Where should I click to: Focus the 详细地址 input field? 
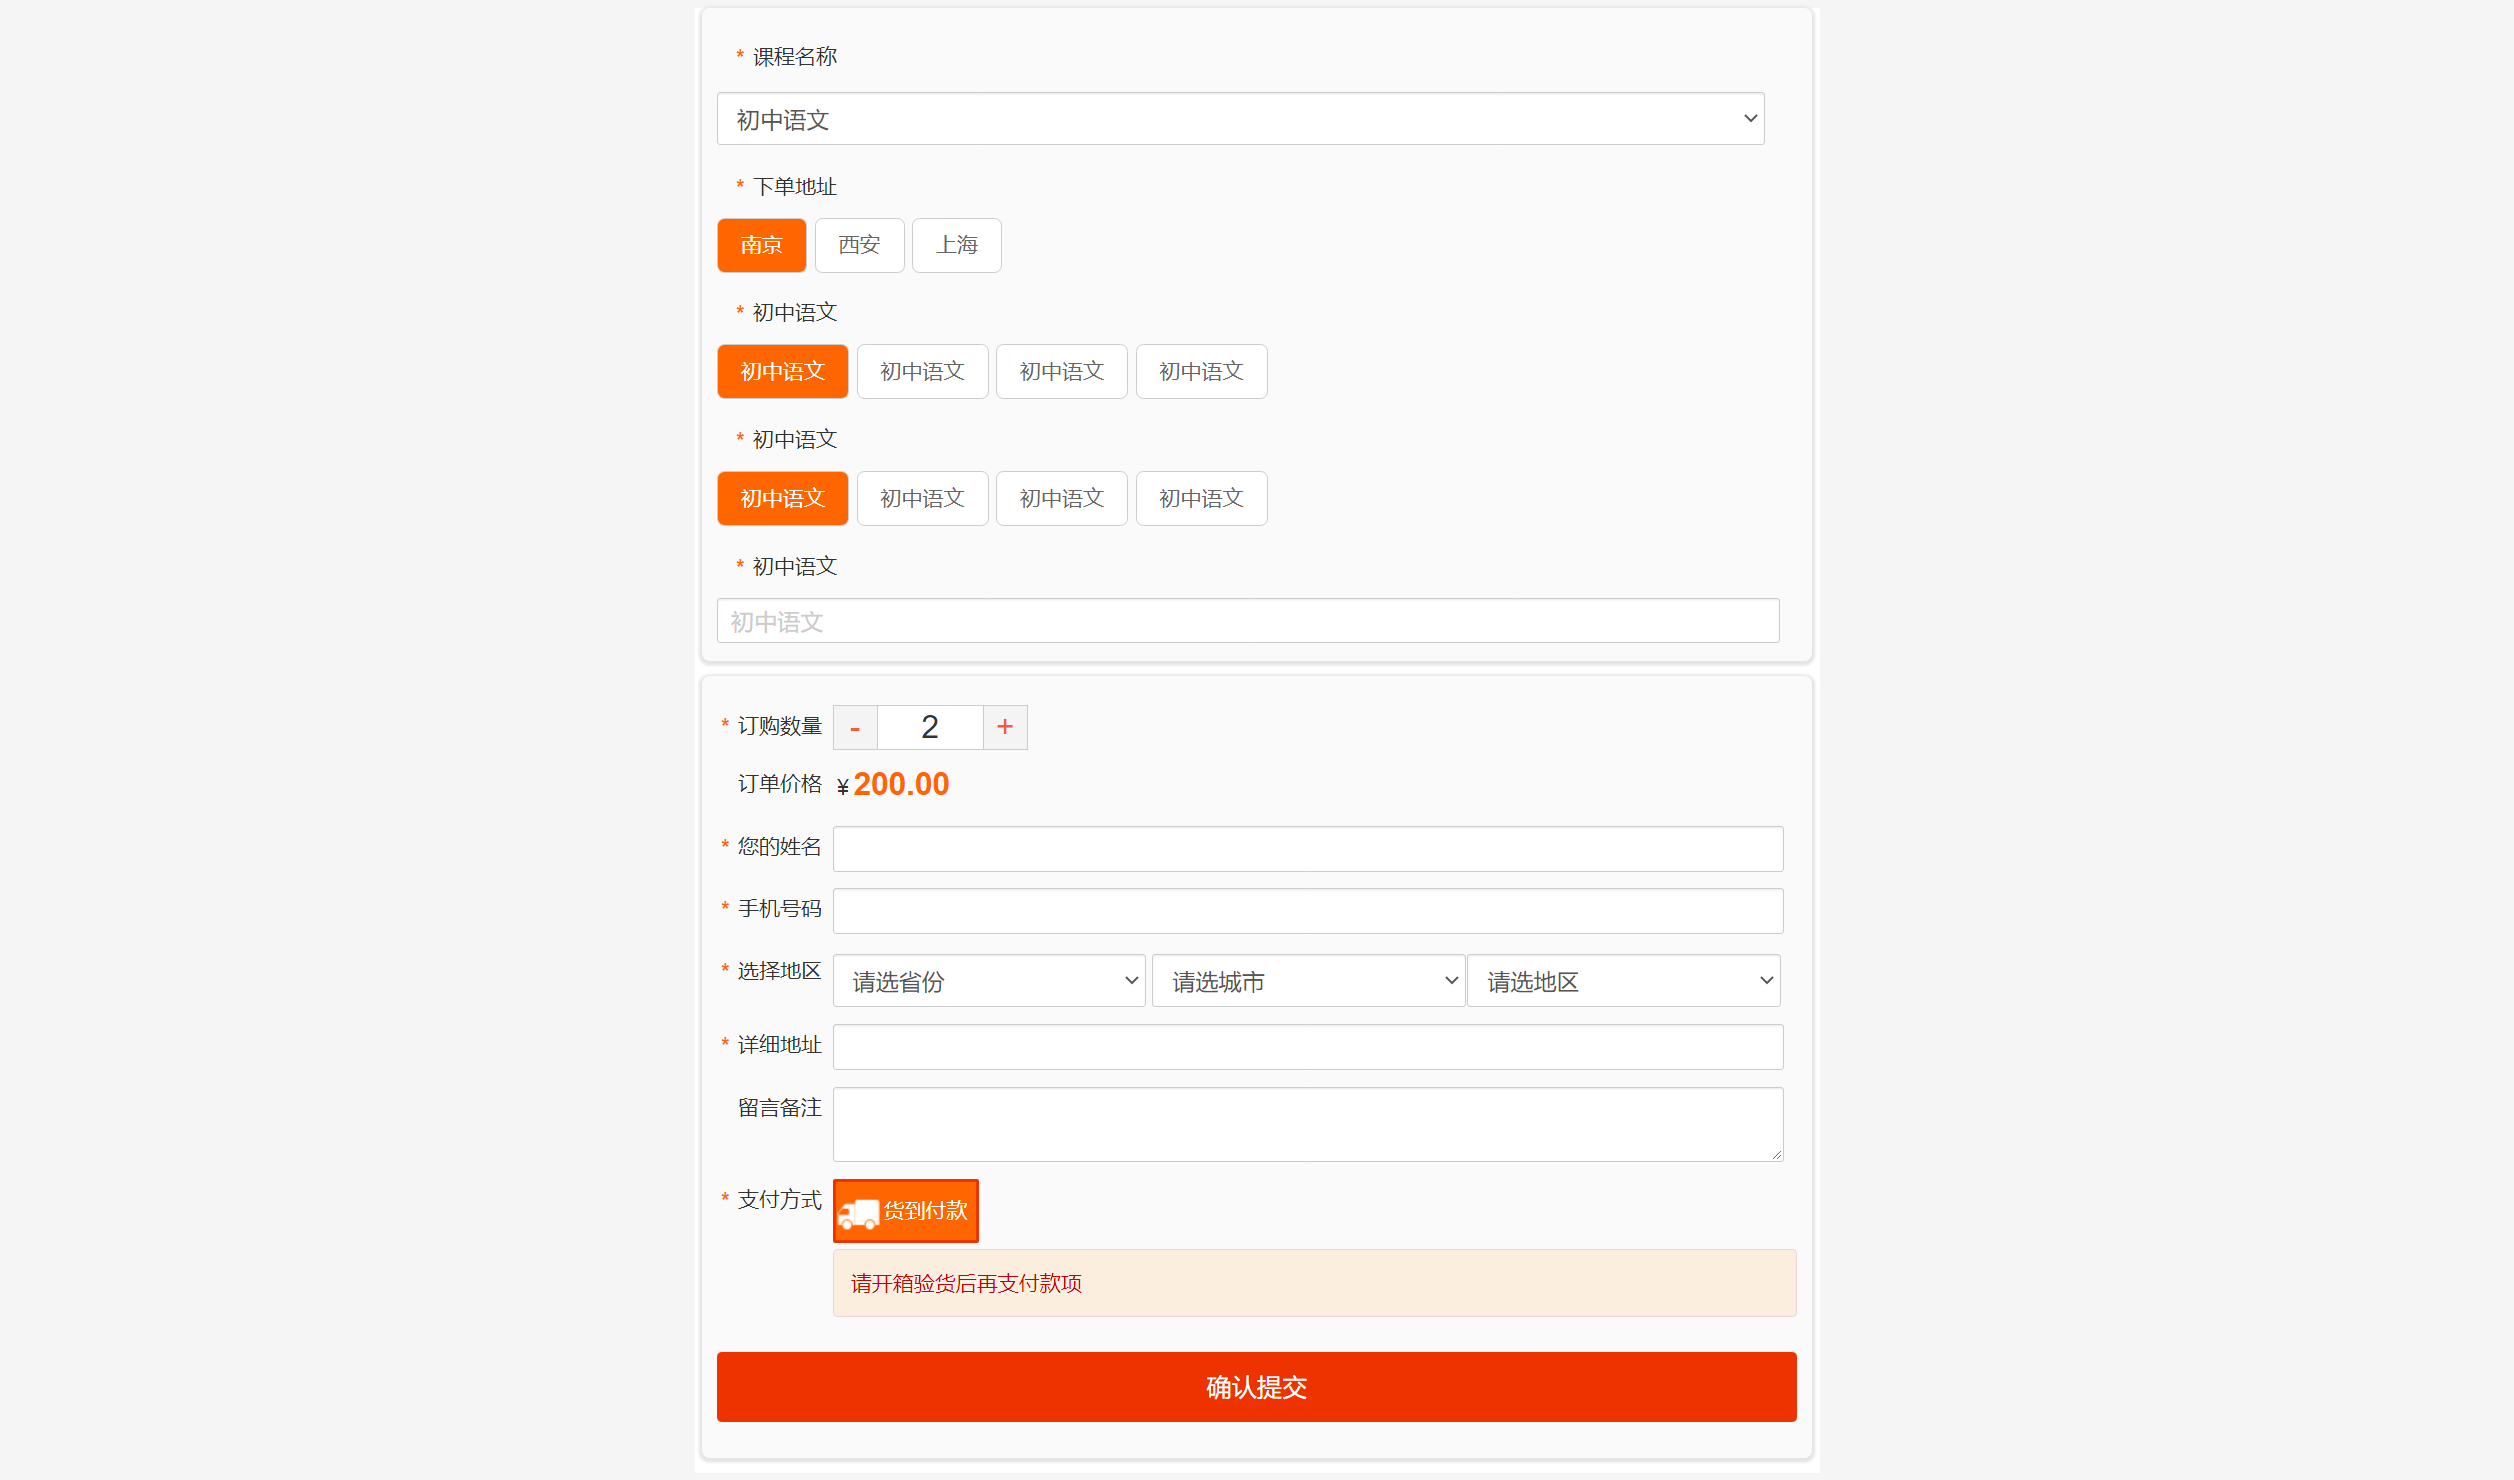click(x=1308, y=1047)
